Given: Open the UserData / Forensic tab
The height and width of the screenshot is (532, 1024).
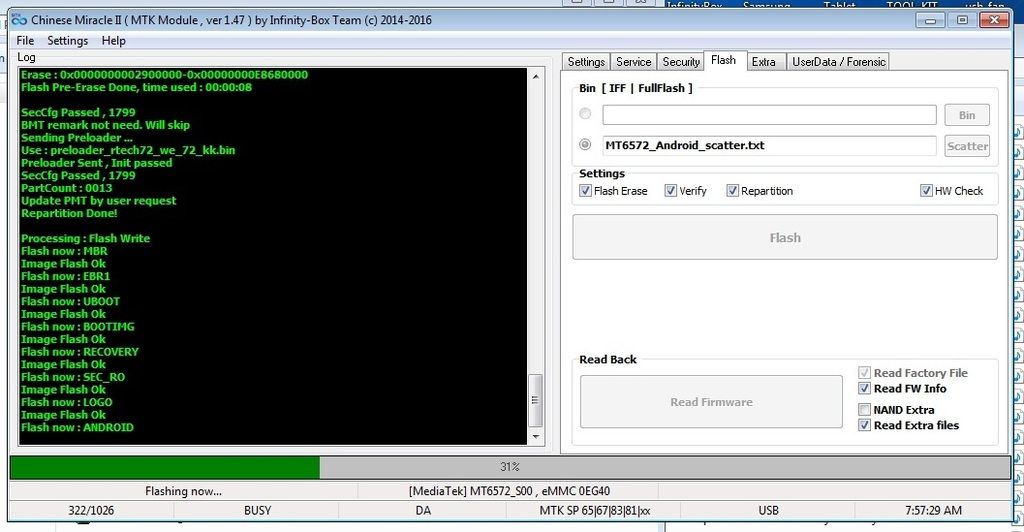Looking at the screenshot, I should pos(838,62).
